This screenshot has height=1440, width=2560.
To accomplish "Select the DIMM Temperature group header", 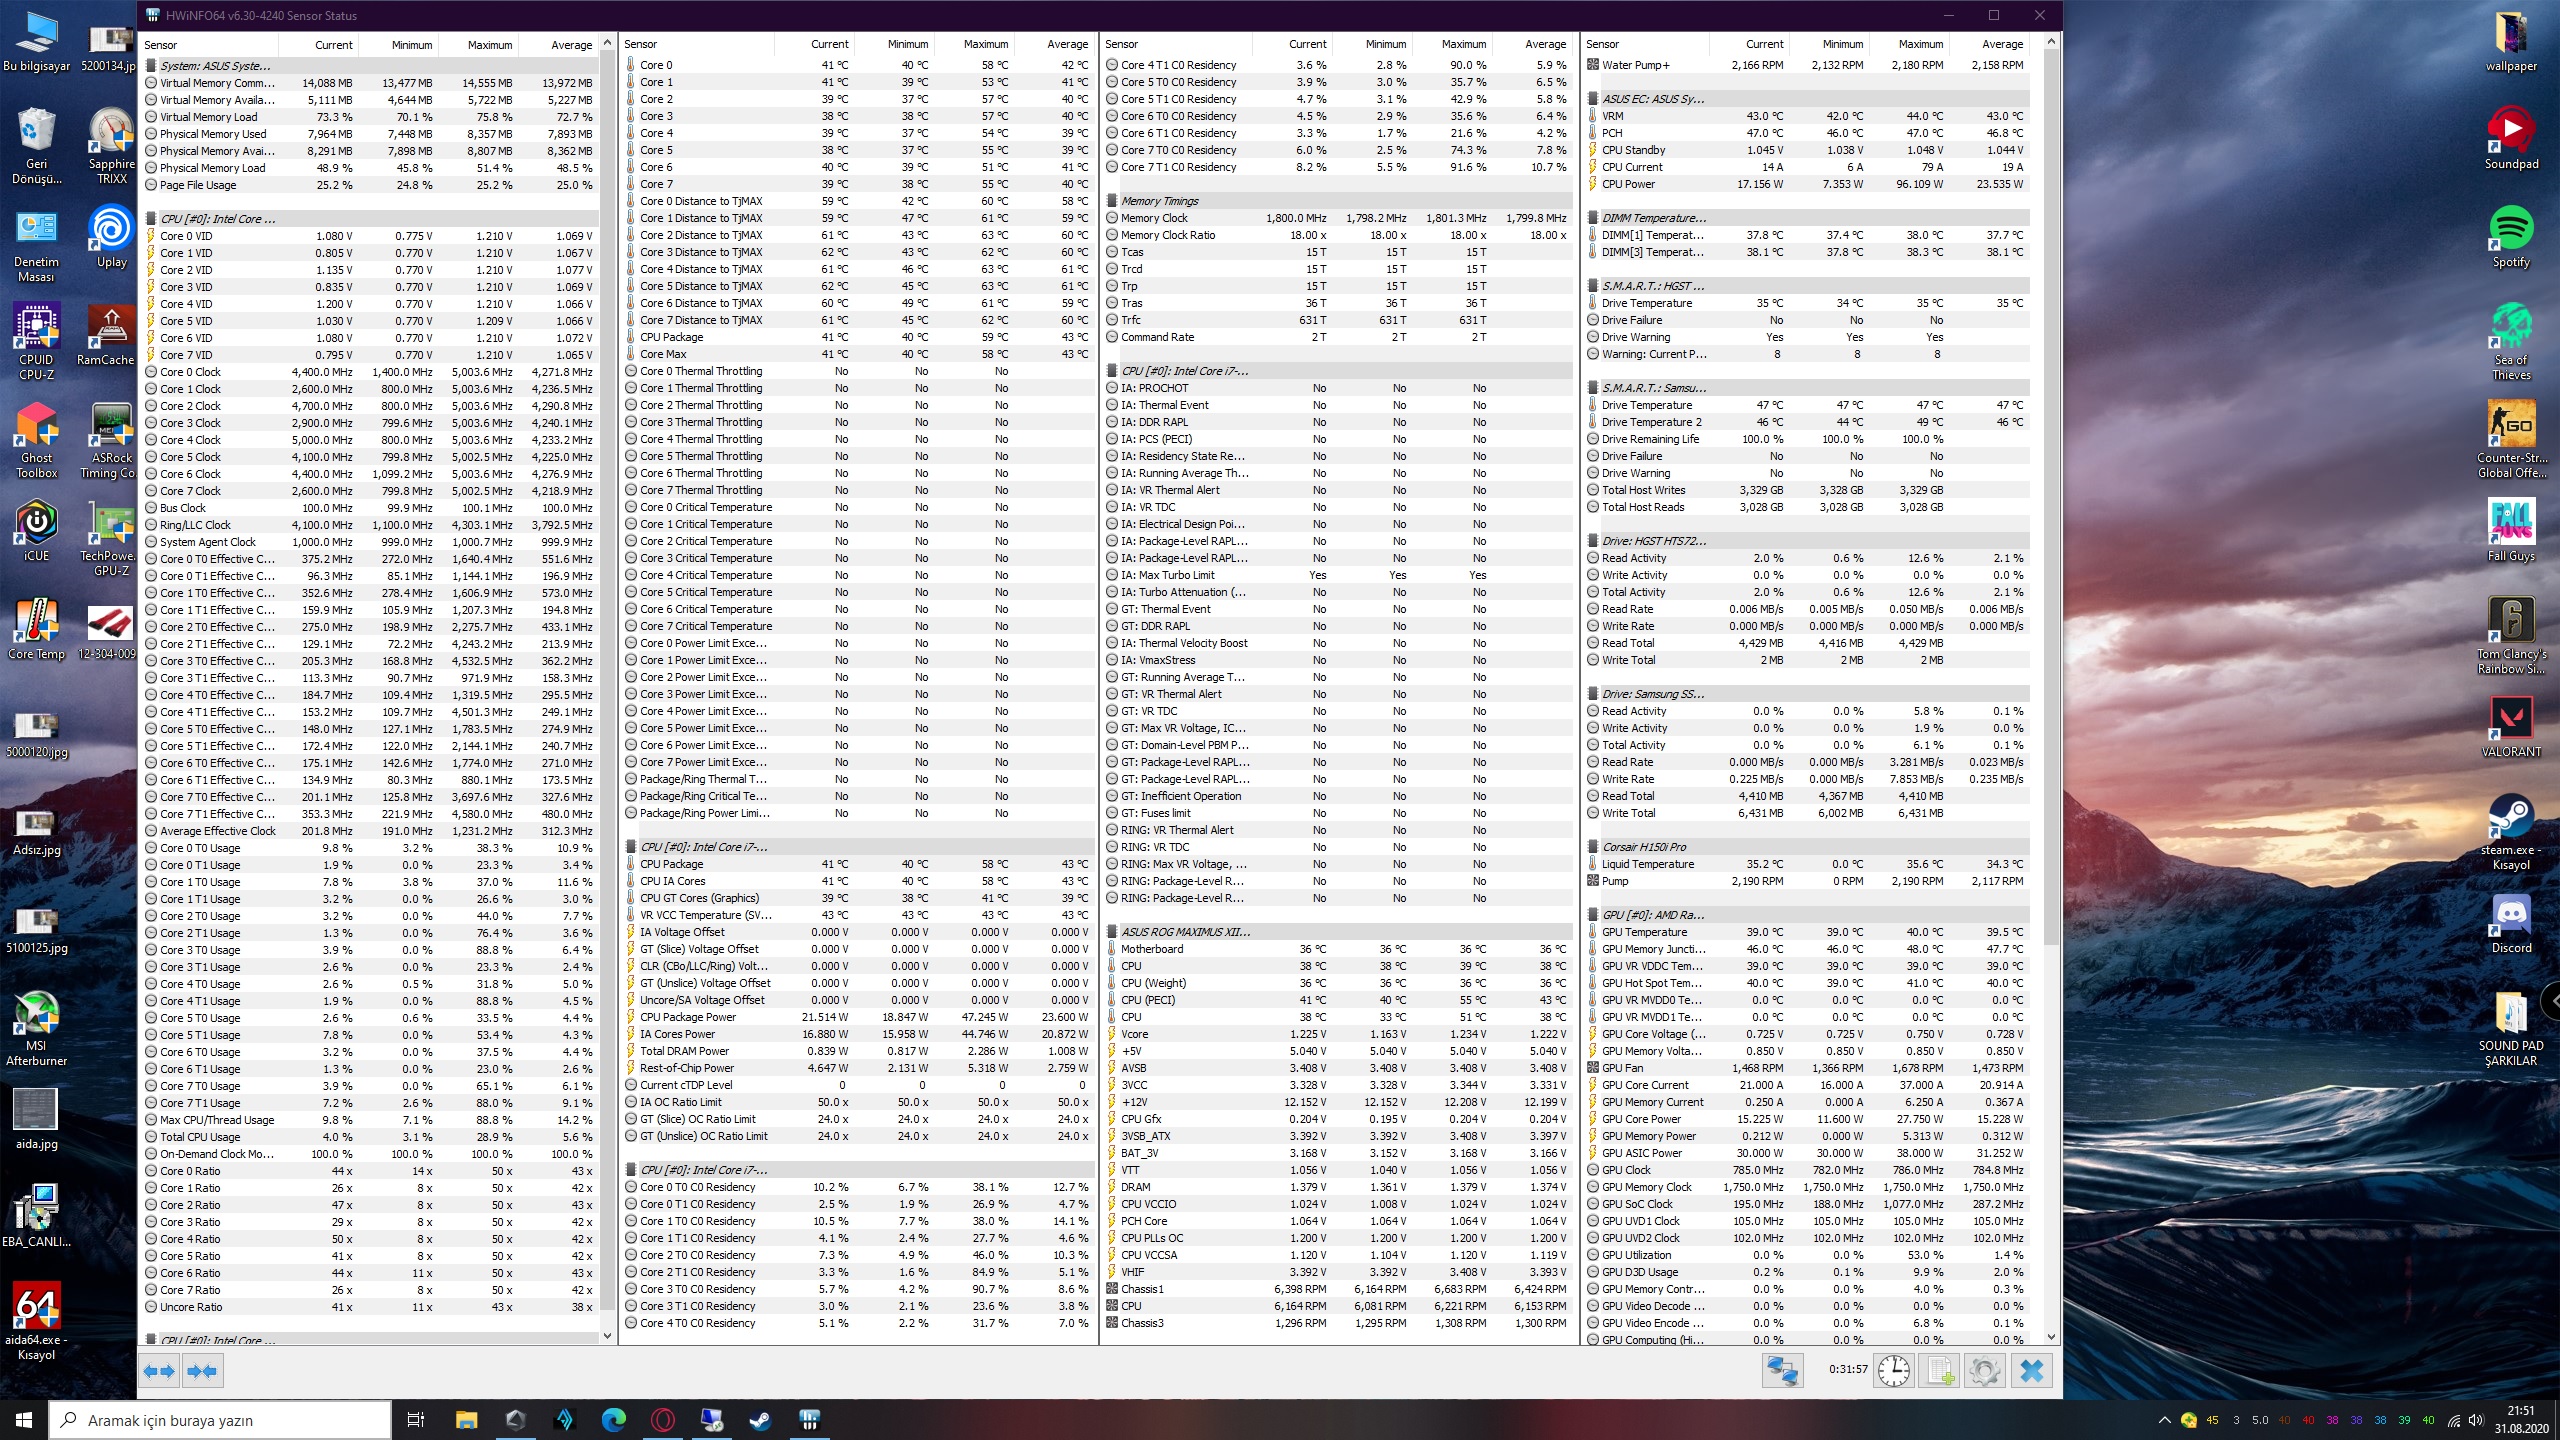I will (x=1809, y=218).
